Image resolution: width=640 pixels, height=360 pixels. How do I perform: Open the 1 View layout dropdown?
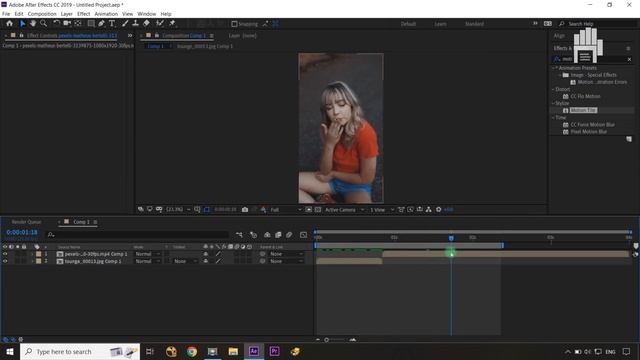point(382,209)
